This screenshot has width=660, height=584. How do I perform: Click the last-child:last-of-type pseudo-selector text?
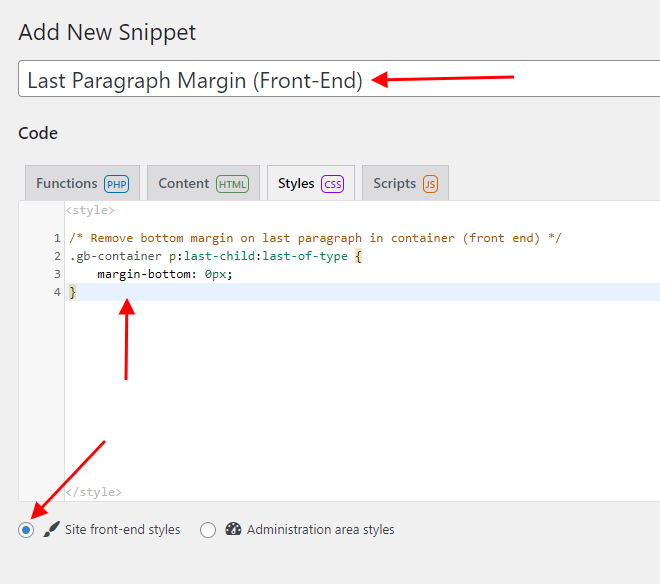click(x=266, y=256)
